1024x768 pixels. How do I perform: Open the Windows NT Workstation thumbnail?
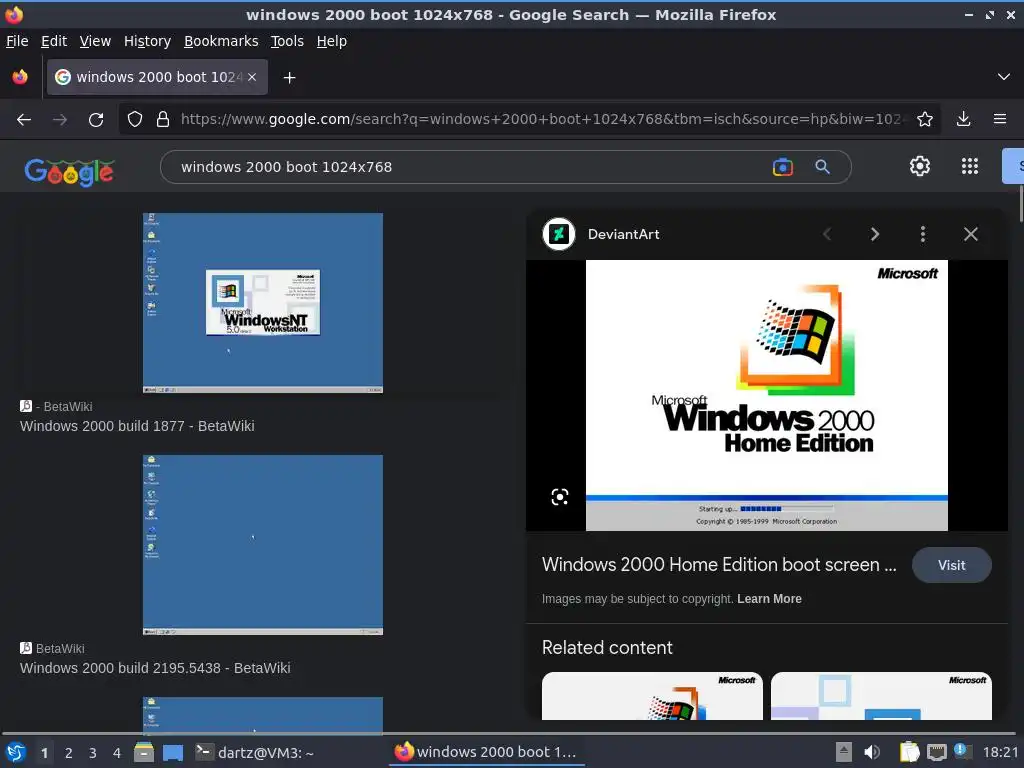coord(263,303)
